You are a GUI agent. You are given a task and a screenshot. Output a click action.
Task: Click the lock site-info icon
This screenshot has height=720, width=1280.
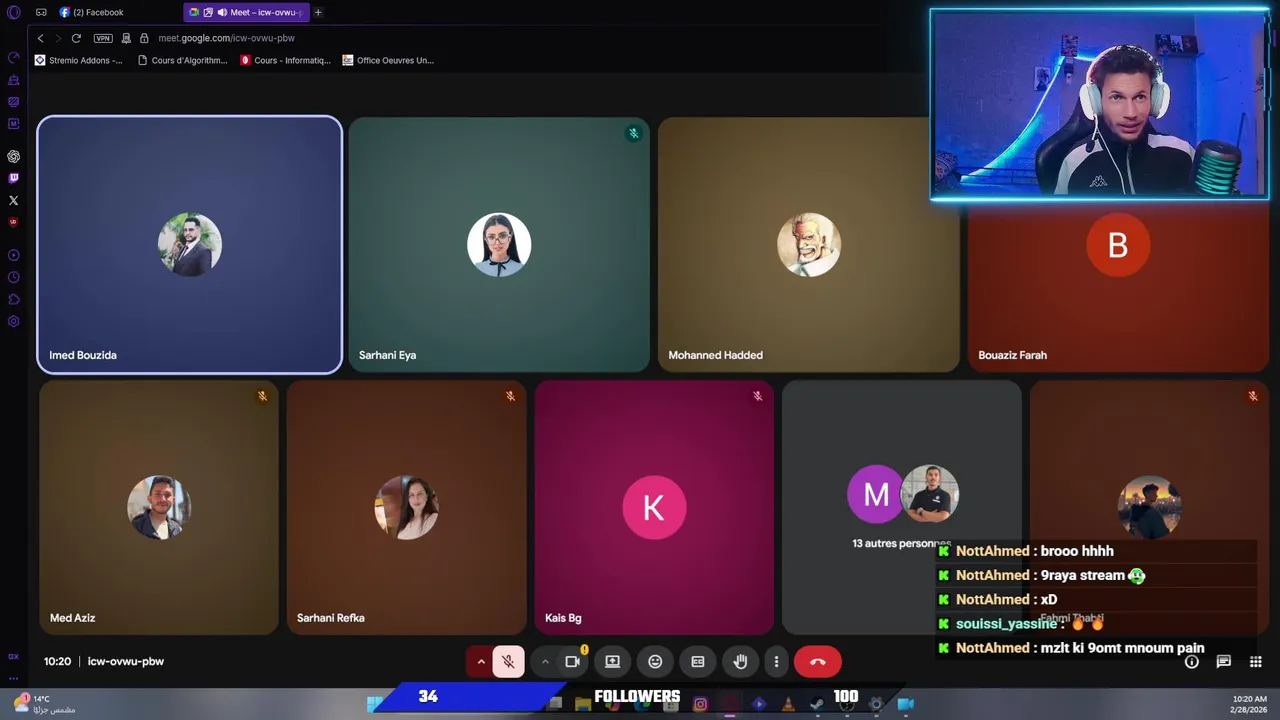[144, 38]
